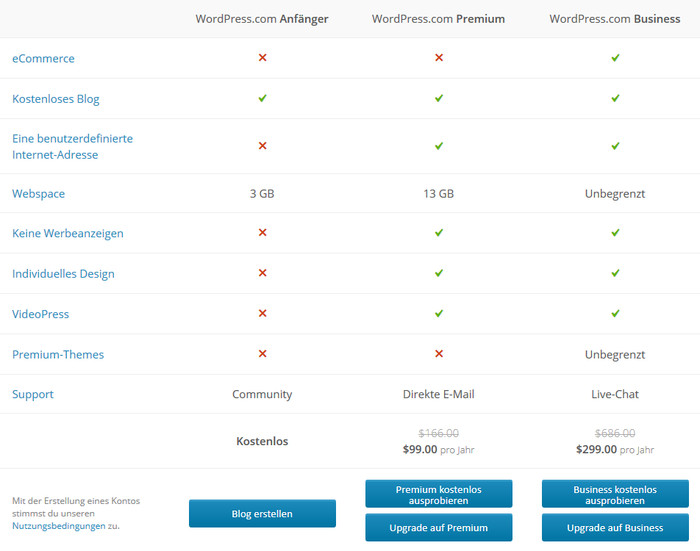
Task: Click the red X for eCommerce under Premium
Action: (x=439, y=58)
